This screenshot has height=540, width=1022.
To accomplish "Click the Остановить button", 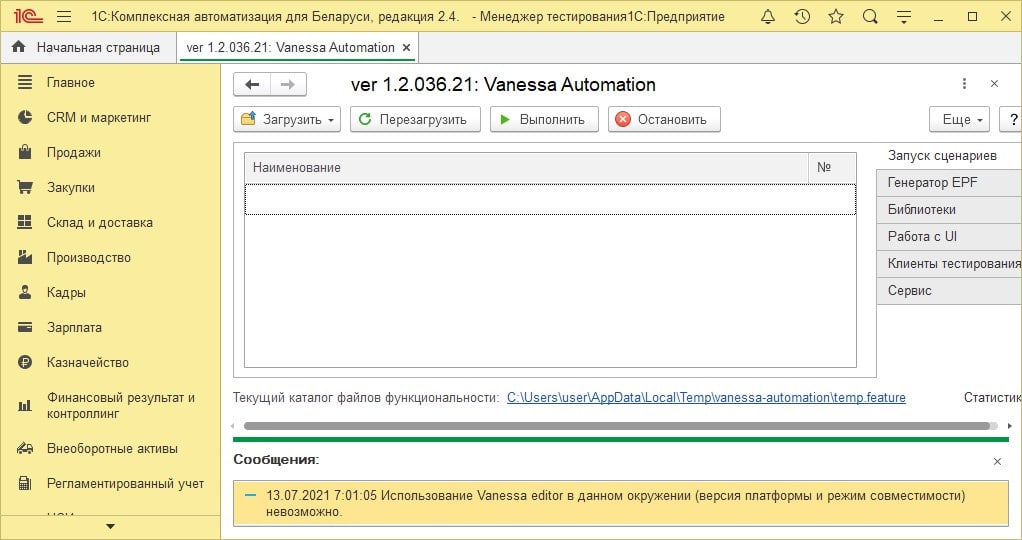I will [664, 119].
